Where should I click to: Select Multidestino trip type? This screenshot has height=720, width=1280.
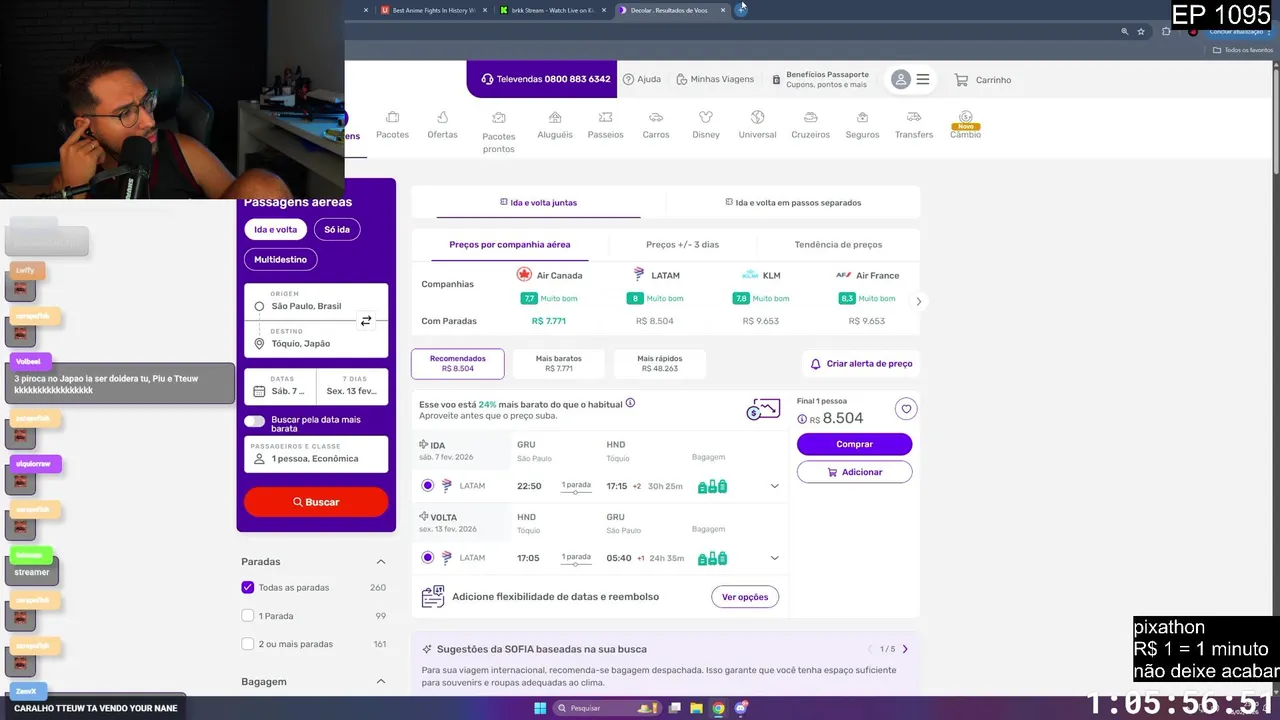(x=280, y=259)
